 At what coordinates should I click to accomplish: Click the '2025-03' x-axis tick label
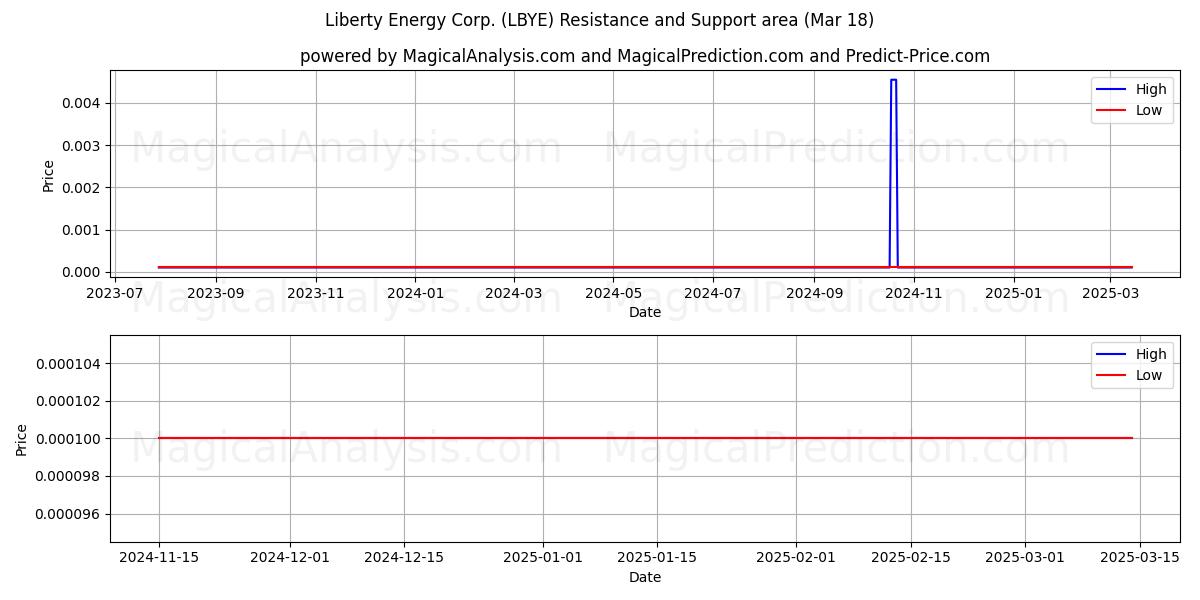click(1109, 294)
